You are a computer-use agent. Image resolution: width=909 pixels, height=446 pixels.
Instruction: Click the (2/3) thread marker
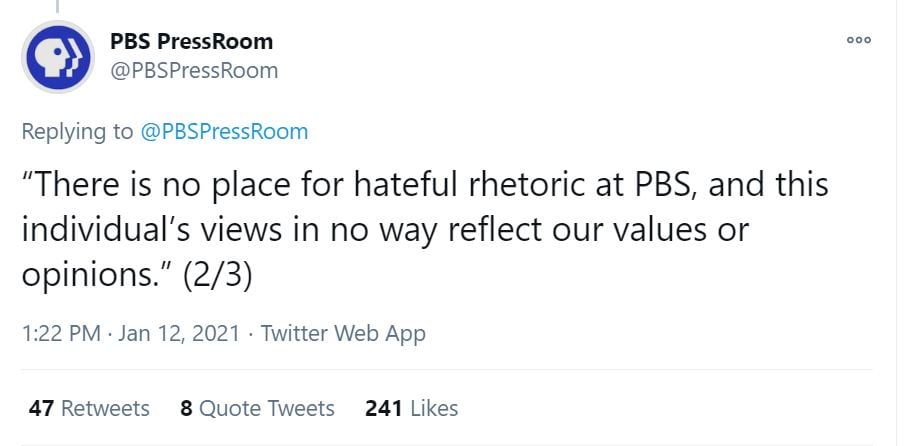(x=219, y=275)
